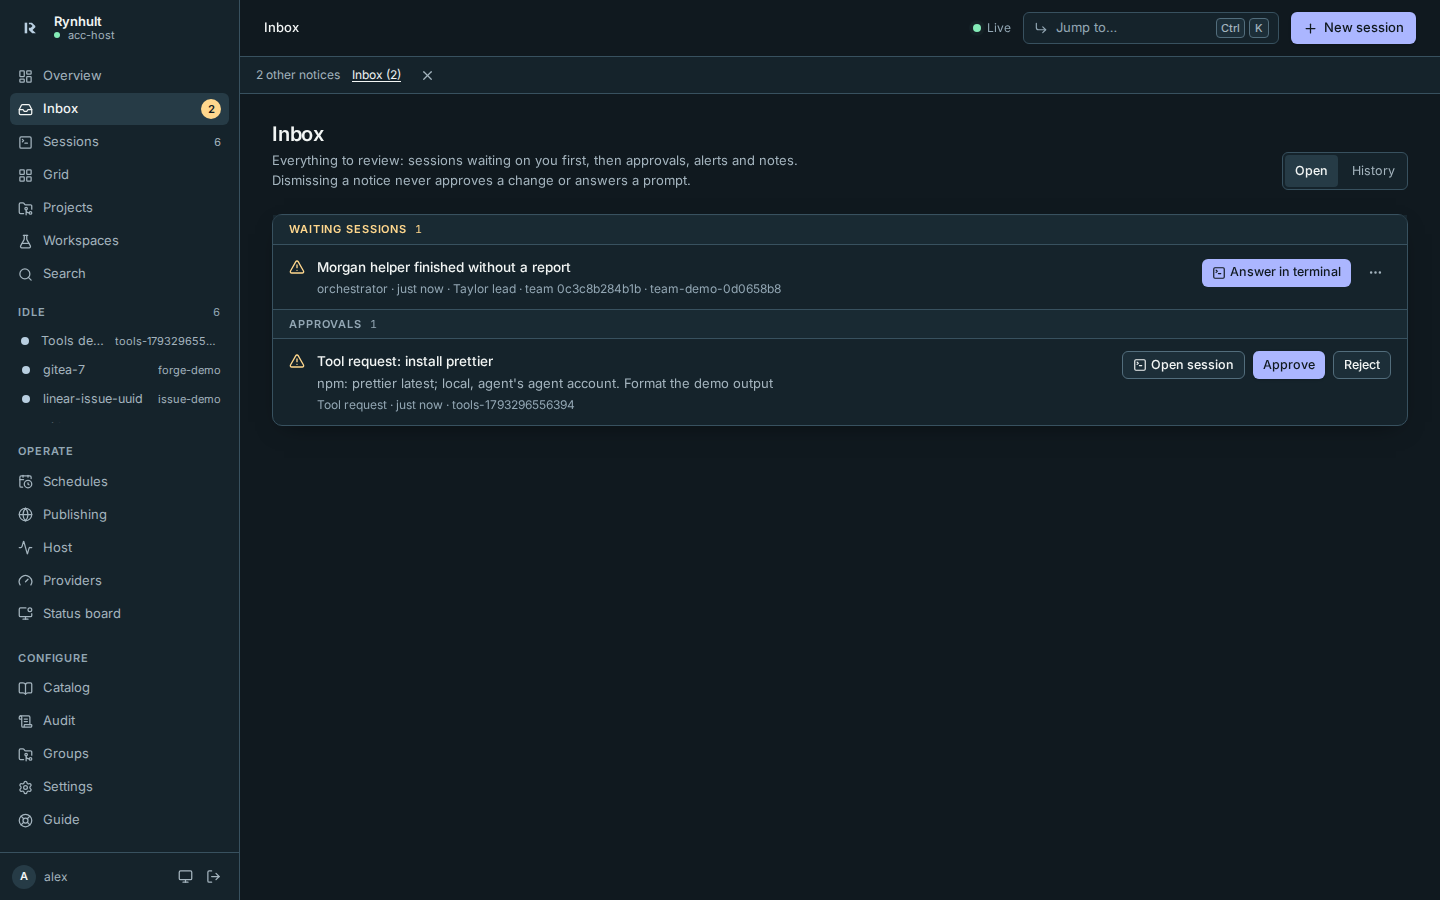Image resolution: width=1440 pixels, height=900 pixels.
Task: Open the Host page
Action: (x=119, y=548)
